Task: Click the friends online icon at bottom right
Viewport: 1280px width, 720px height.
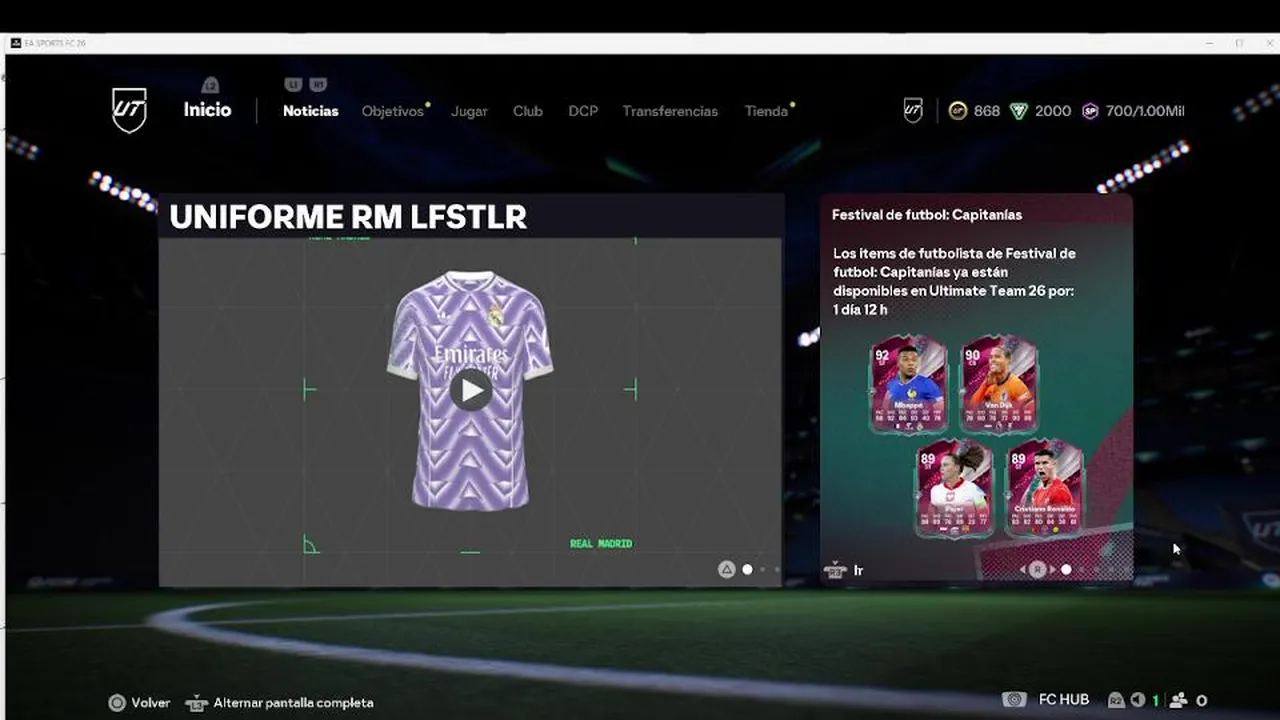Action: pyautogui.click(x=1178, y=700)
